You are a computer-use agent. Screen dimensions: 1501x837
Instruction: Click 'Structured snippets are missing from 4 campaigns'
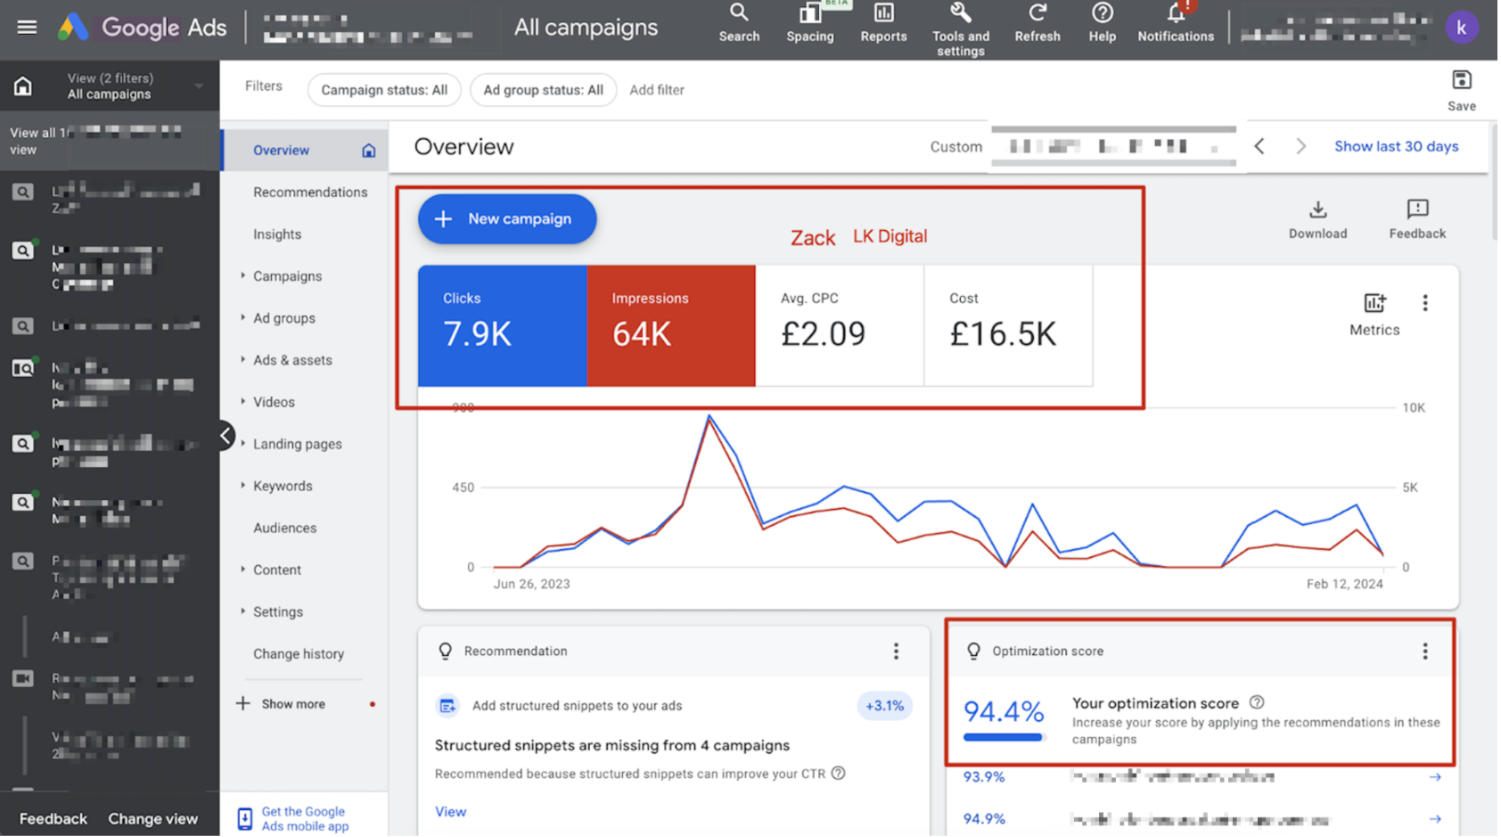(x=612, y=746)
